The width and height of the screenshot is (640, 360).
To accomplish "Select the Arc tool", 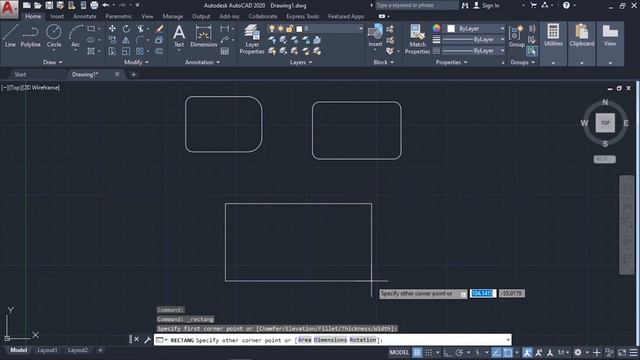I will tap(76, 36).
